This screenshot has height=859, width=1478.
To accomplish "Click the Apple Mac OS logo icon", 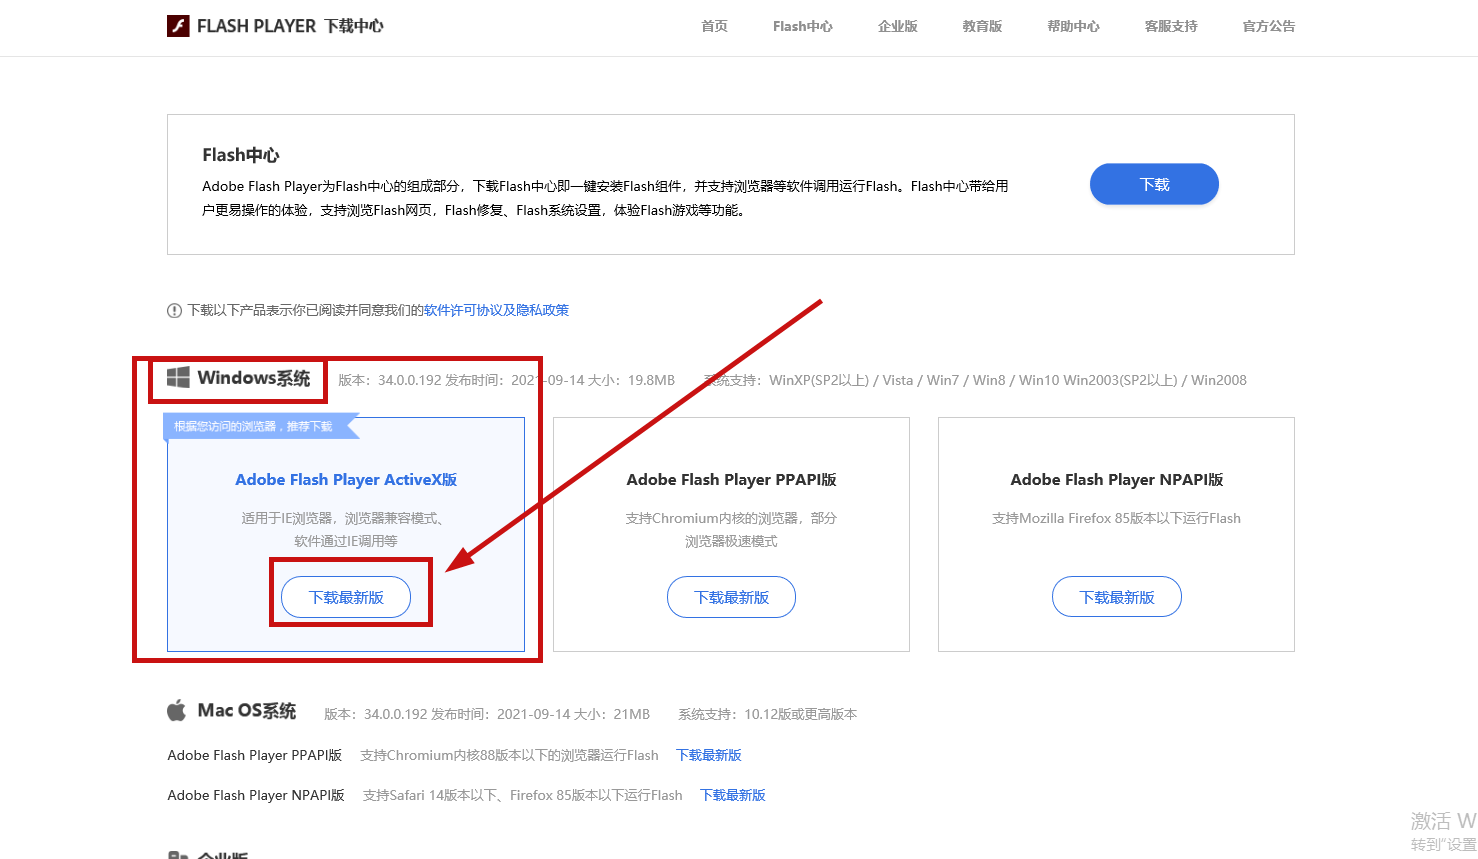I will coord(177,711).
